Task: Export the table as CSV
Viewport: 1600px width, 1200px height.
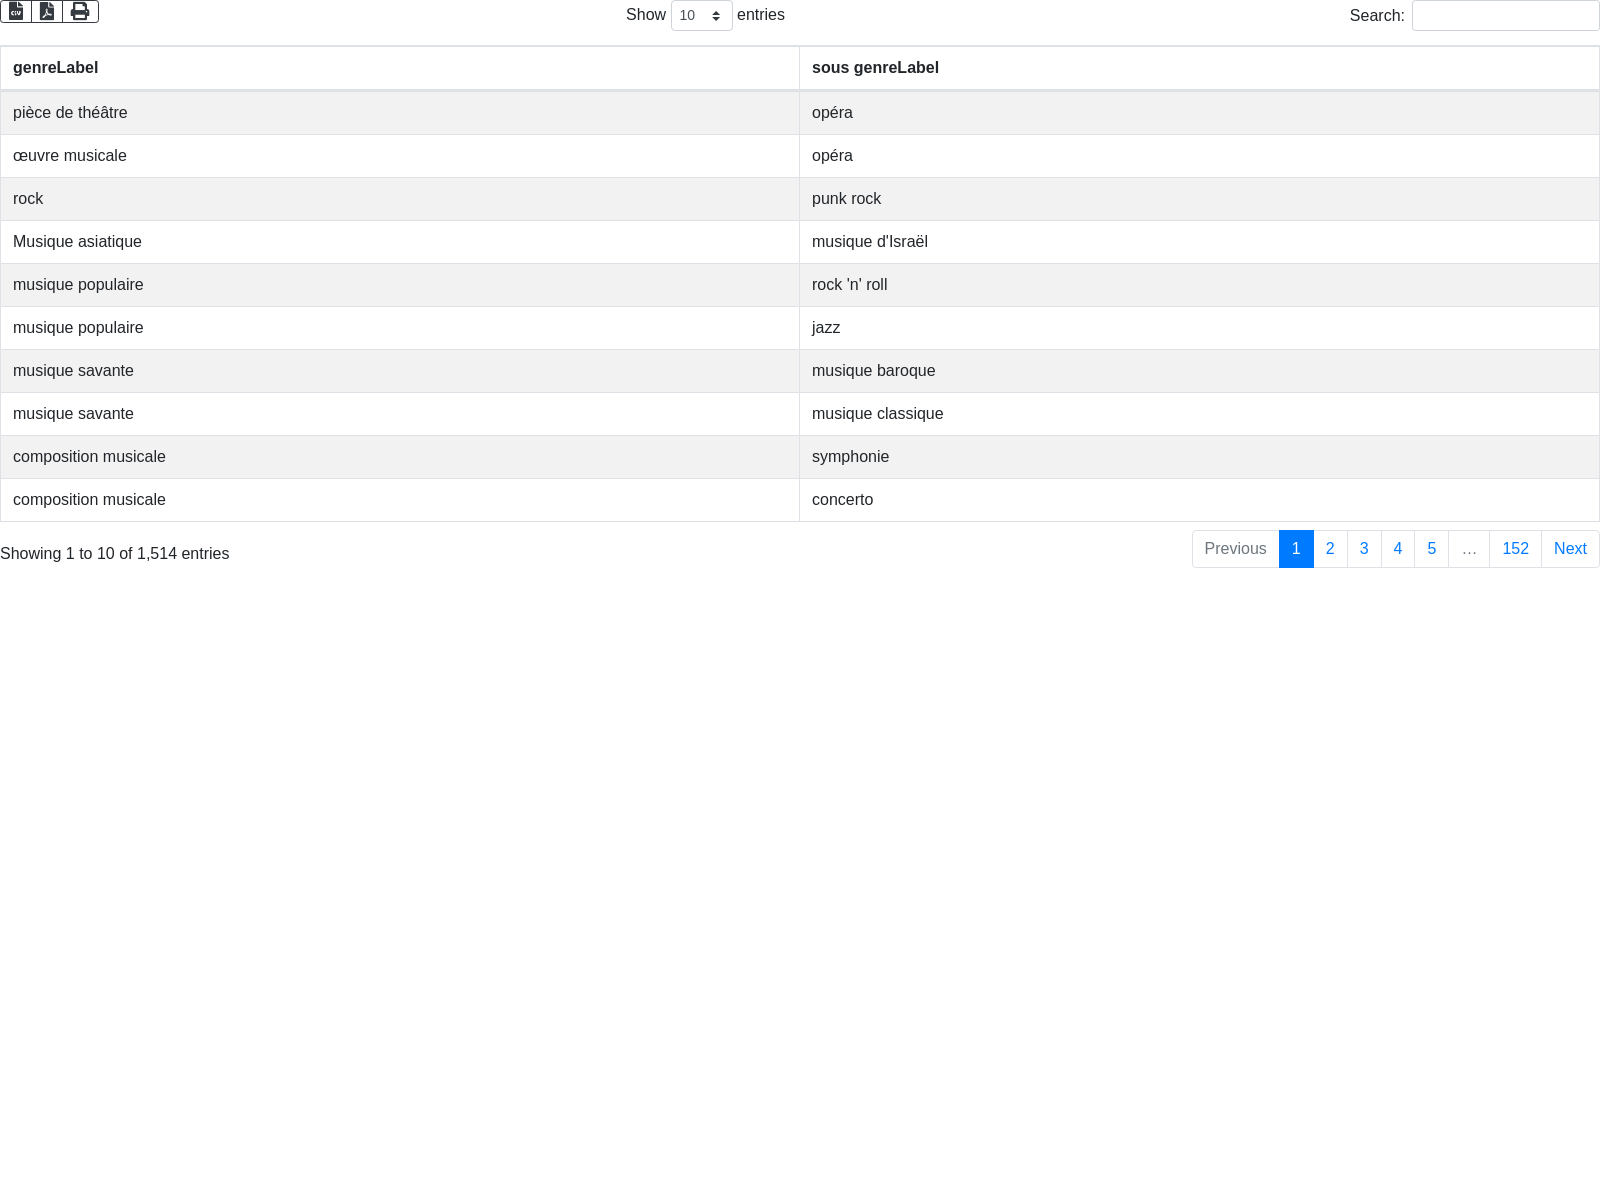Action: [x=16, y=11]
